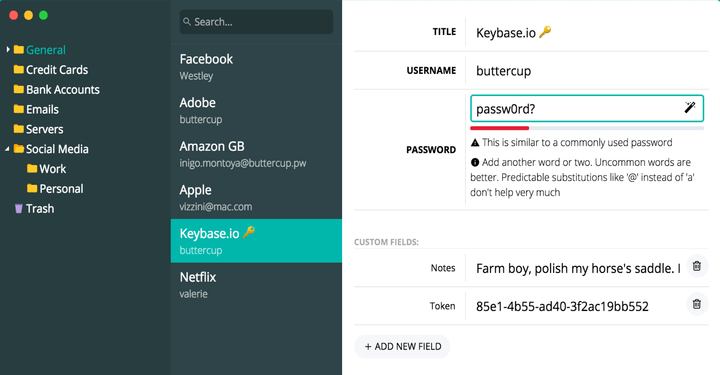The image size is (720, 375).
Task: Select the General group label
Action: tap(46, 50)
